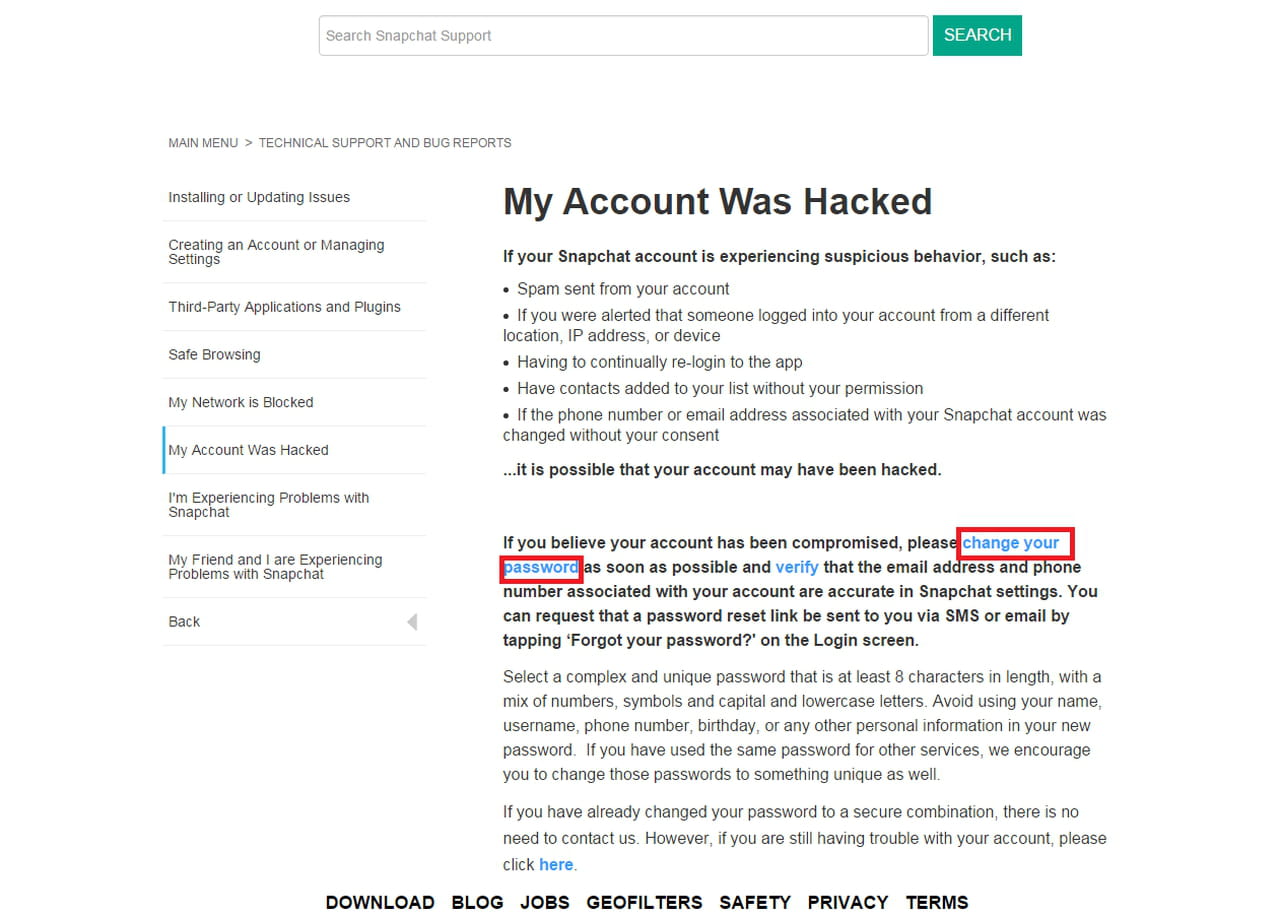Open My Friend and I are Experiencing Problems
Viewport: 1280px width, 916px height.
[x=275, y=567]
